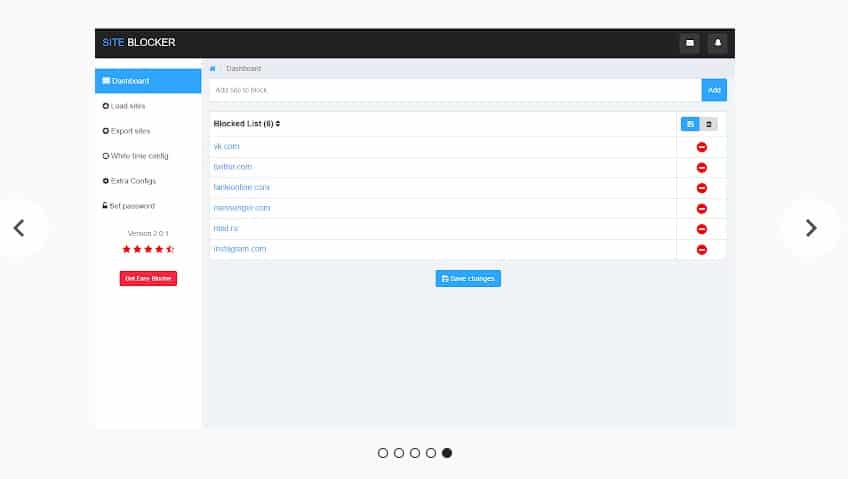Viewport: 848px width, 479px height.
Task: Click the blue Add button
Action: [714, 90]
